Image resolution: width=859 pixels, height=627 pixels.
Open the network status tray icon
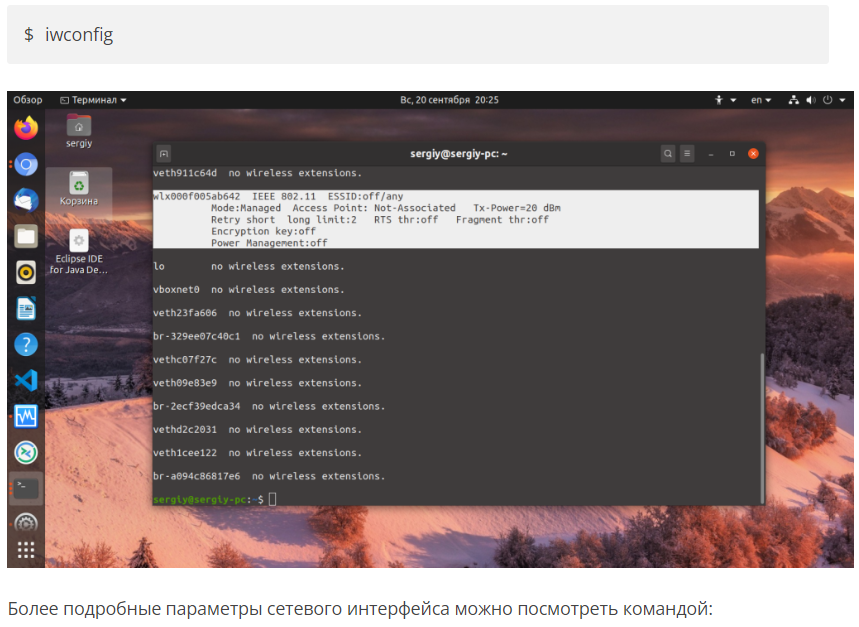(793, 100)
